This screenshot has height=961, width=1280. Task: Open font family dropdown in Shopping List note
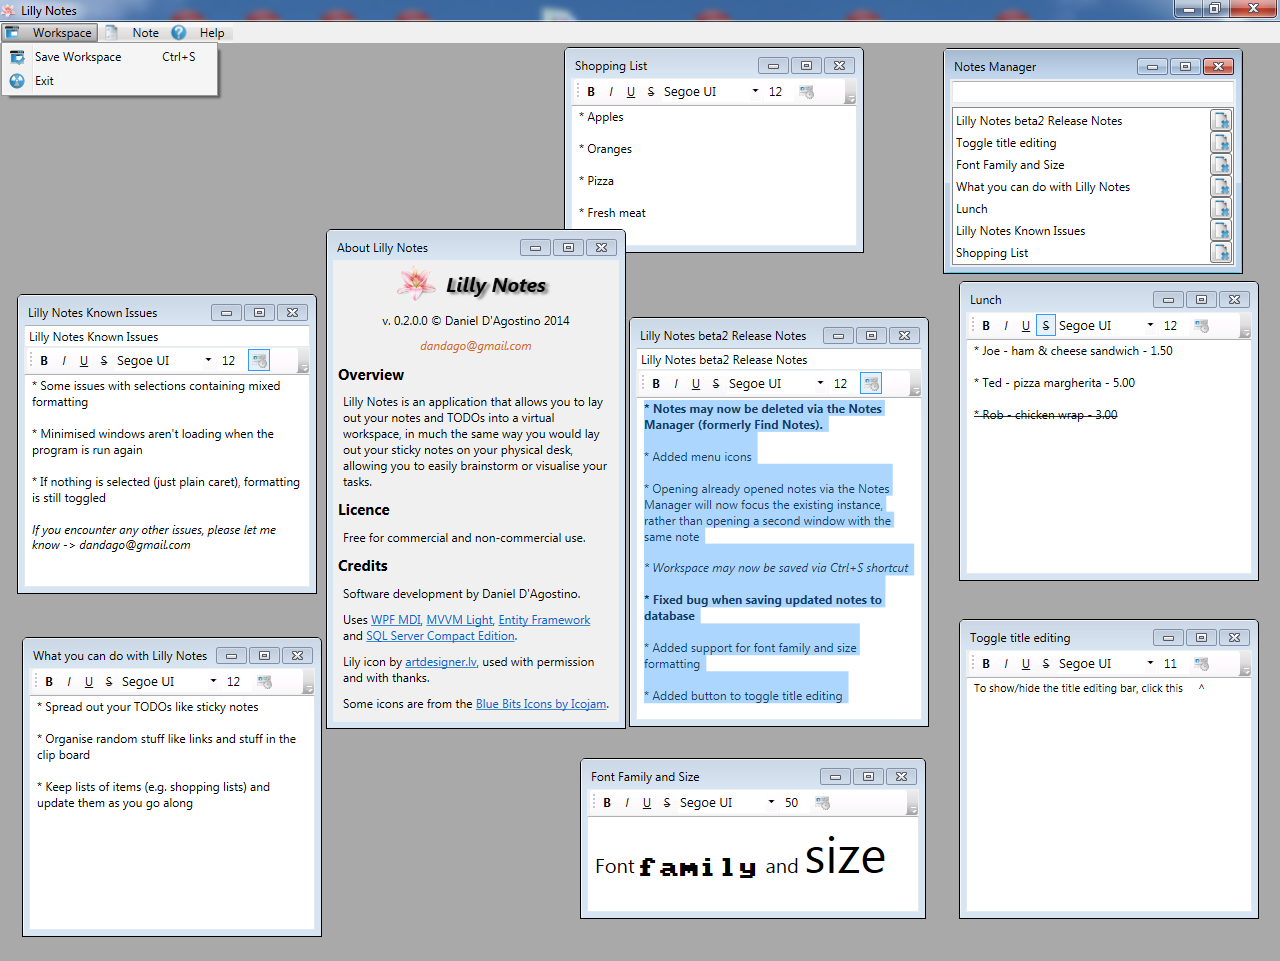click(755, 92)
